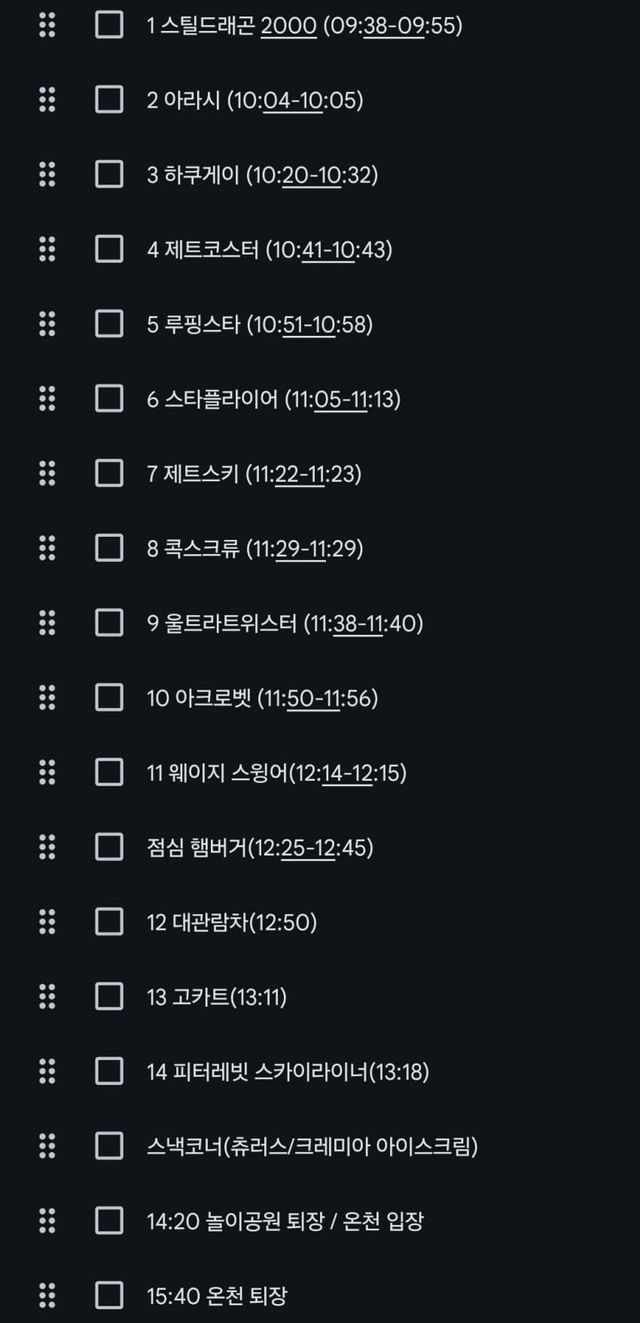The height and width of the screenshot is (1323, 640).
Task: Click drag handle beside 점심 햄버거 item
Action: click(47, 847)
